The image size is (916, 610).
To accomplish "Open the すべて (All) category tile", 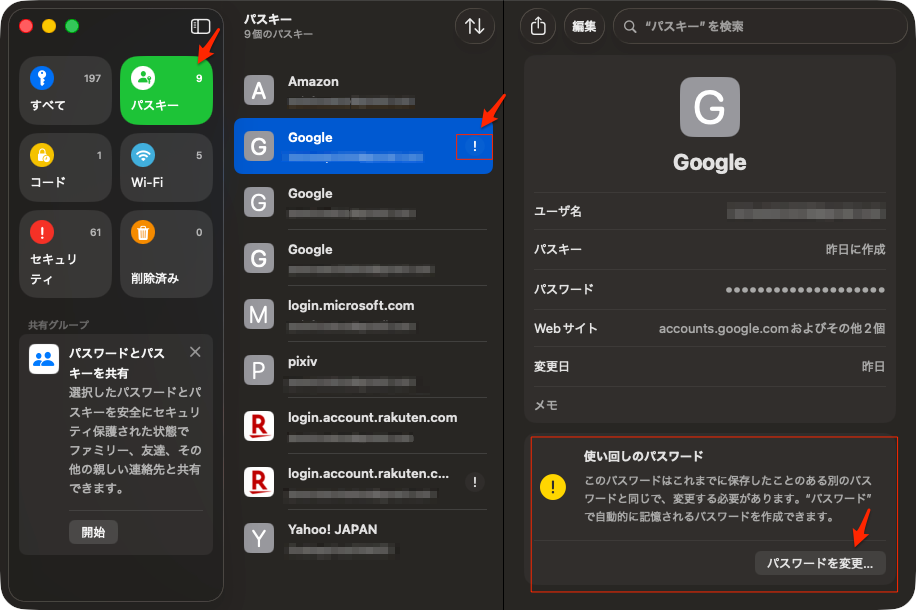I will coord(65,90).
